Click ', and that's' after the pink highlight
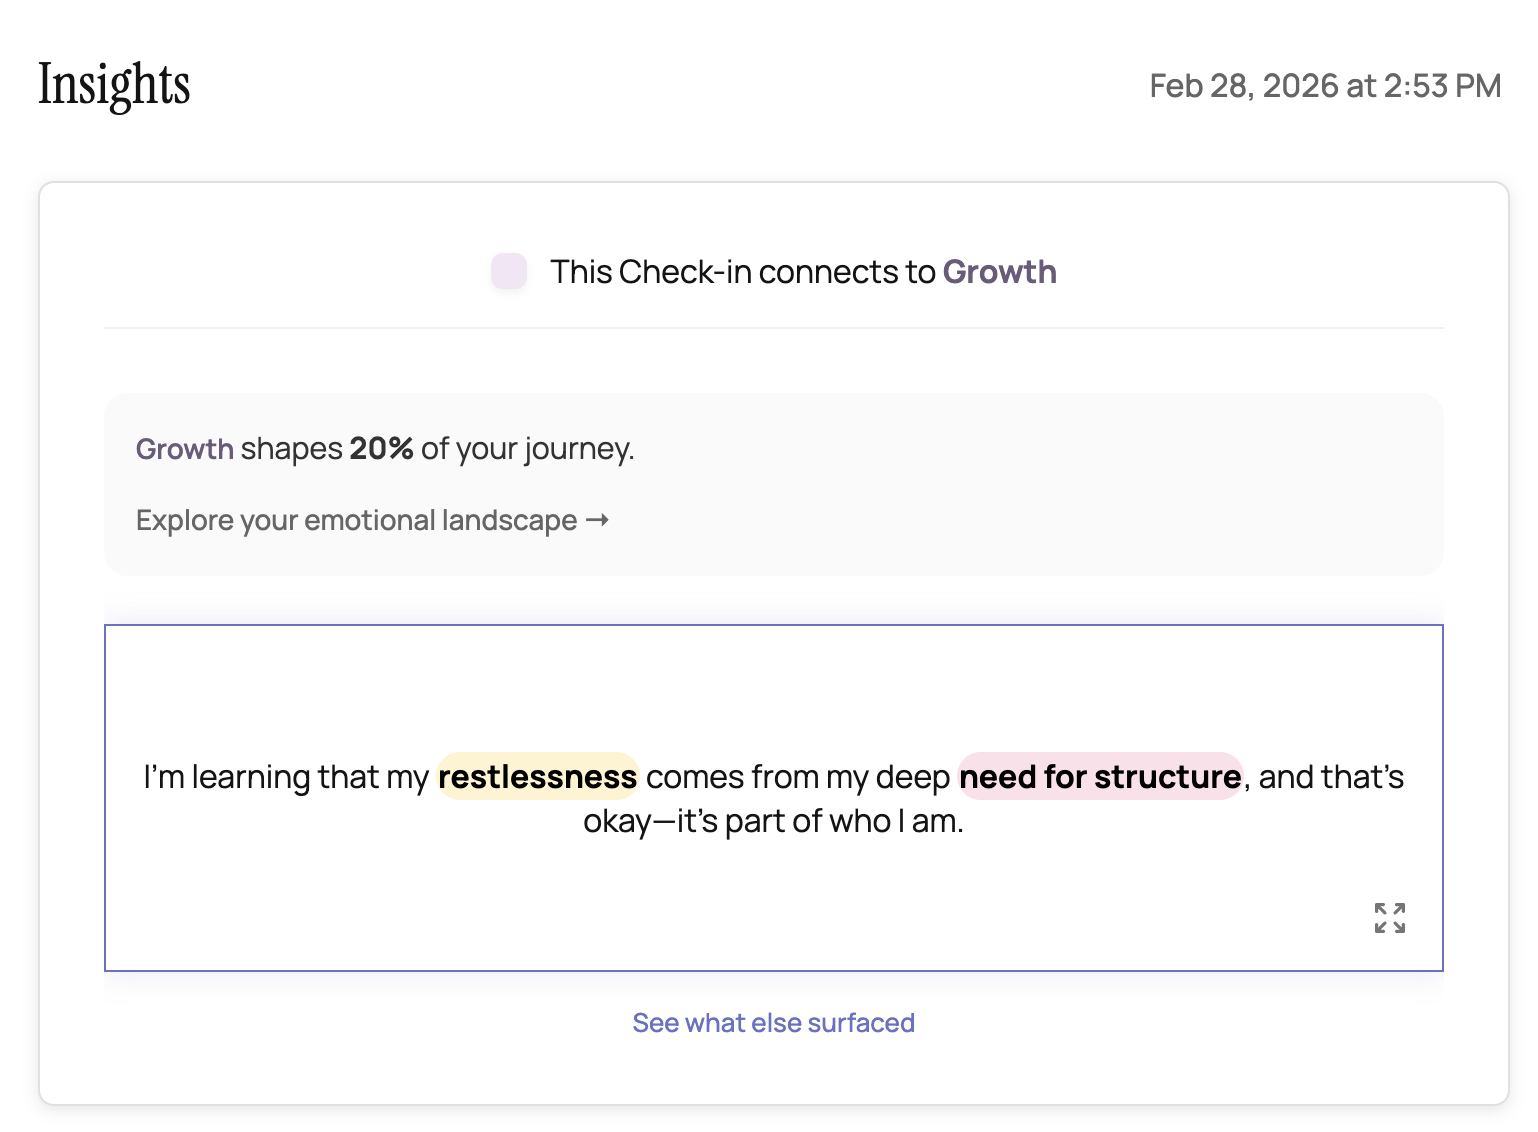The image size is (1538, 1132). pyautogui.click(x=1325, y=777)
